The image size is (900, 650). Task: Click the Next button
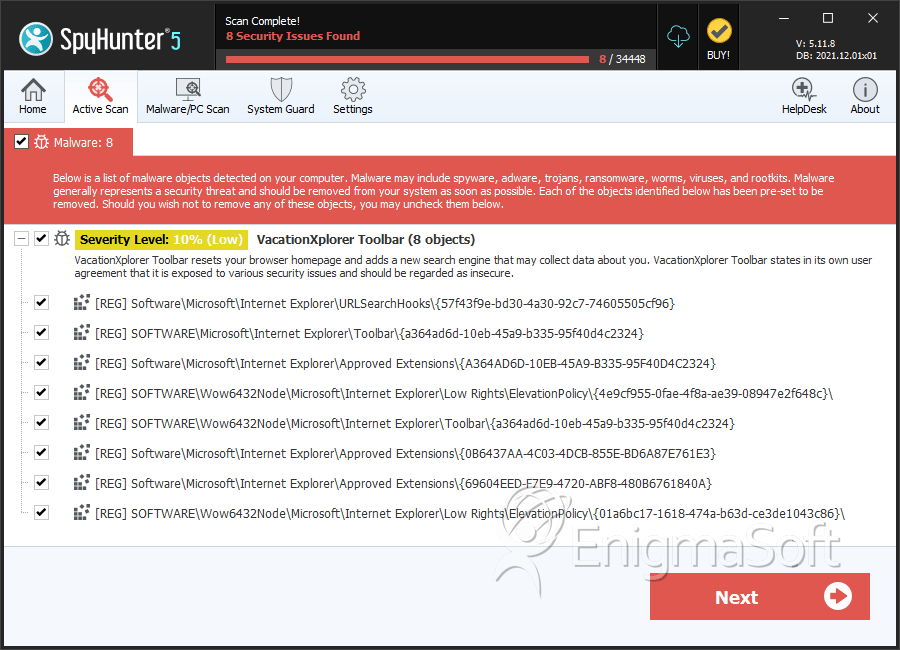(759, 597)
